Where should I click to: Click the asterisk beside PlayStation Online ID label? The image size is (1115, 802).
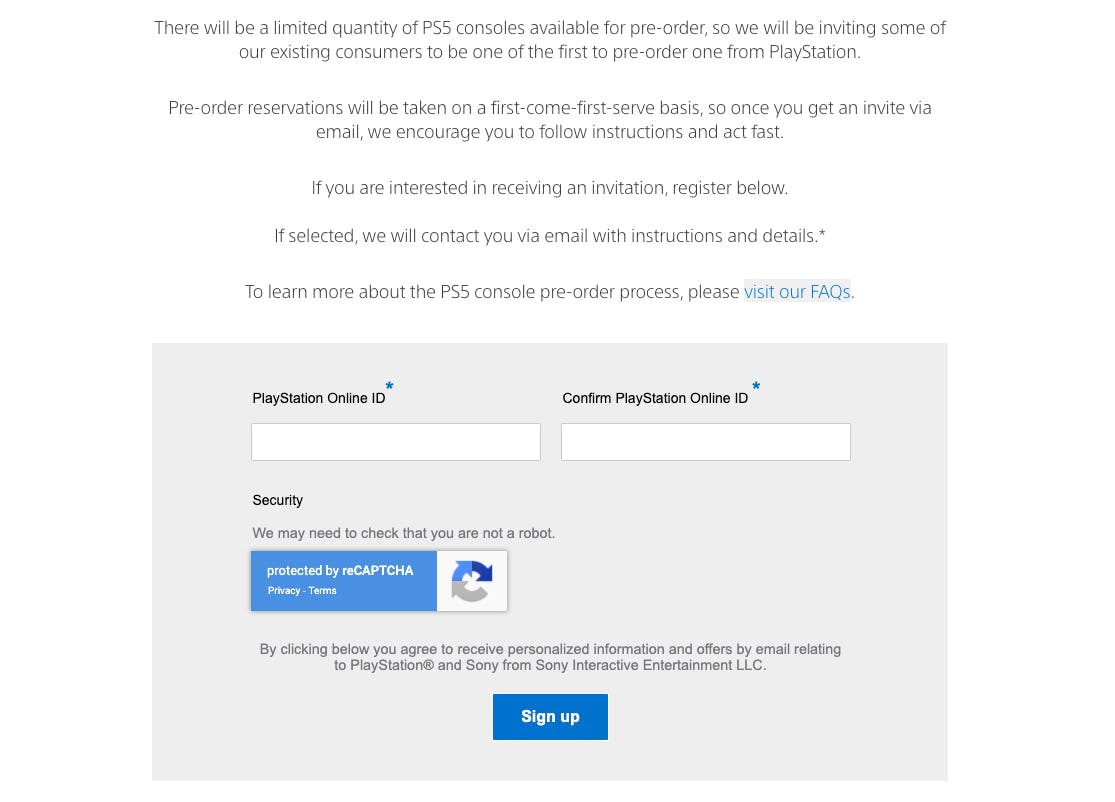coord(389,386)
